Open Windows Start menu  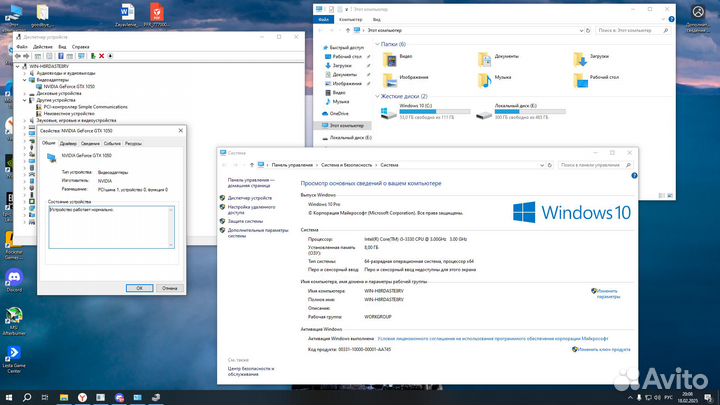coord(9,397)
